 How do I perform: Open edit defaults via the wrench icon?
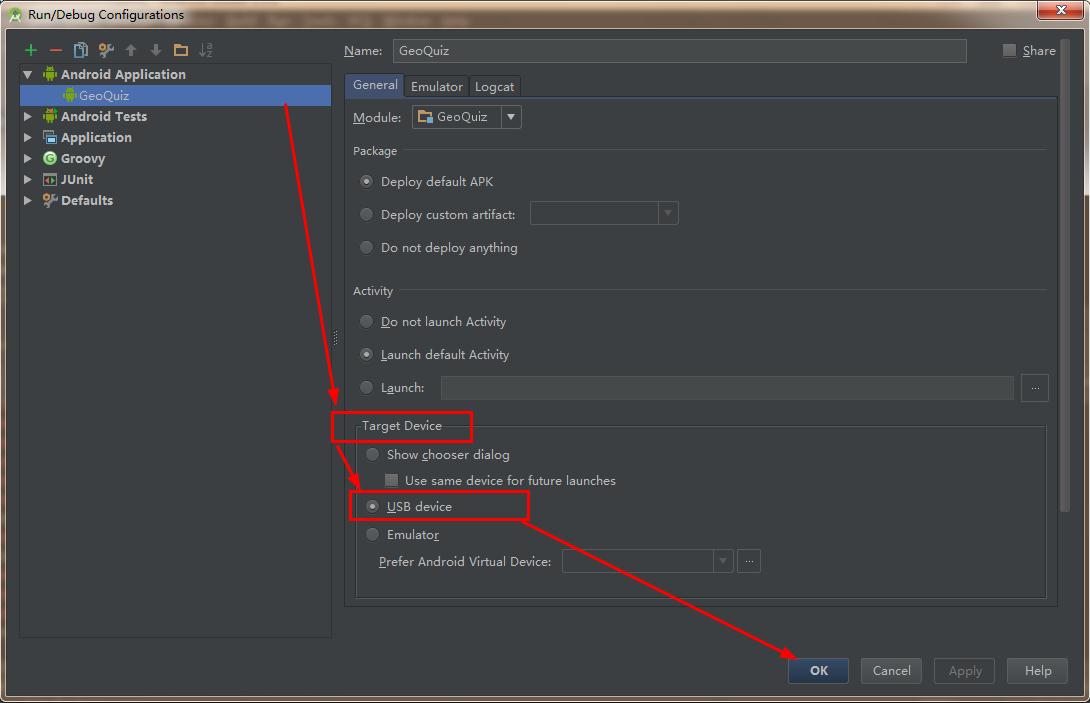(x=106, y=50)
